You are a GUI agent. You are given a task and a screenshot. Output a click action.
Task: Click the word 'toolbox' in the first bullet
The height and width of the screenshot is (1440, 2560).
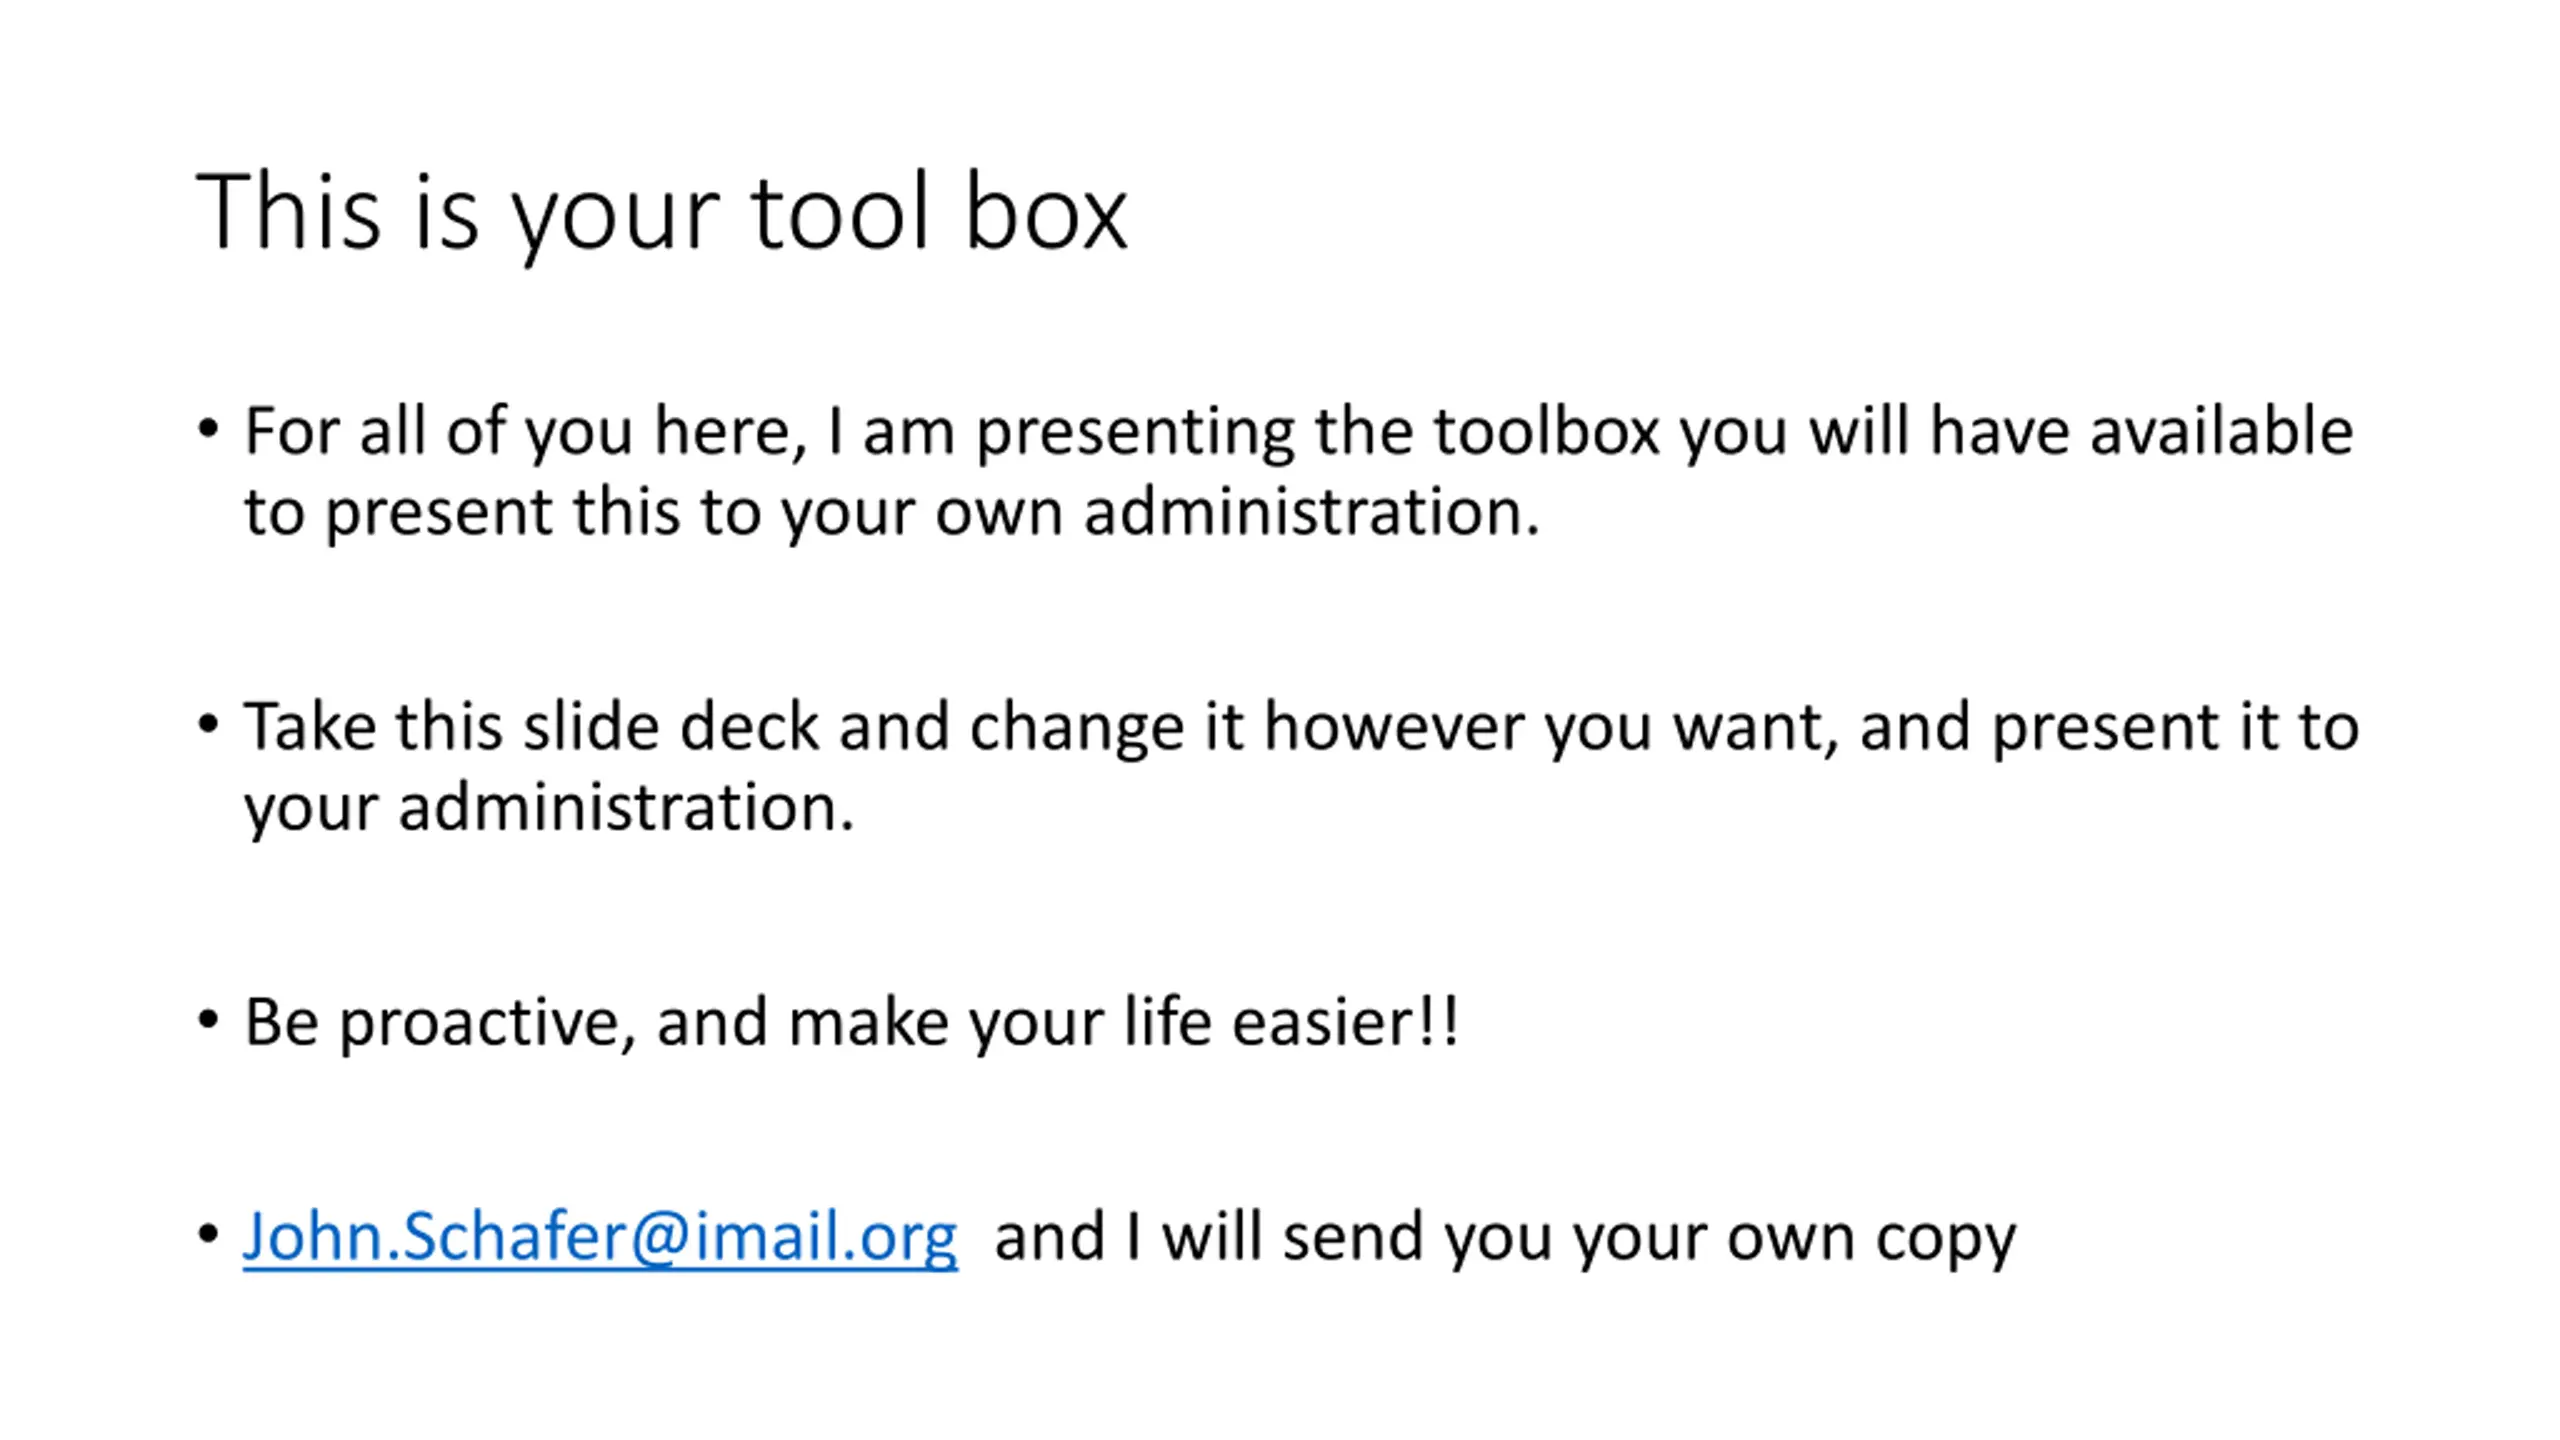coord(1547,431)
